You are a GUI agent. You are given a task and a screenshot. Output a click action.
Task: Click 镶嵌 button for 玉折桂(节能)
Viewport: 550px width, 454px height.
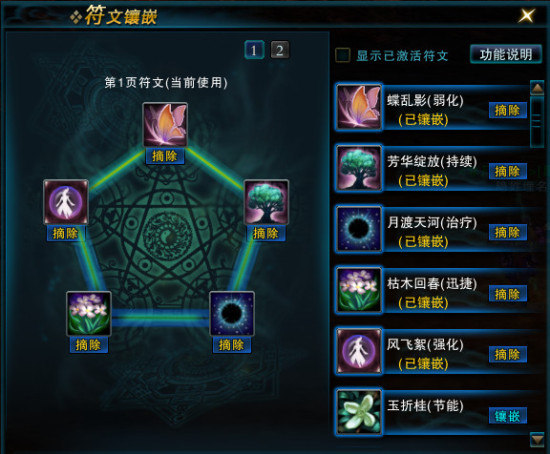point(508,416)
